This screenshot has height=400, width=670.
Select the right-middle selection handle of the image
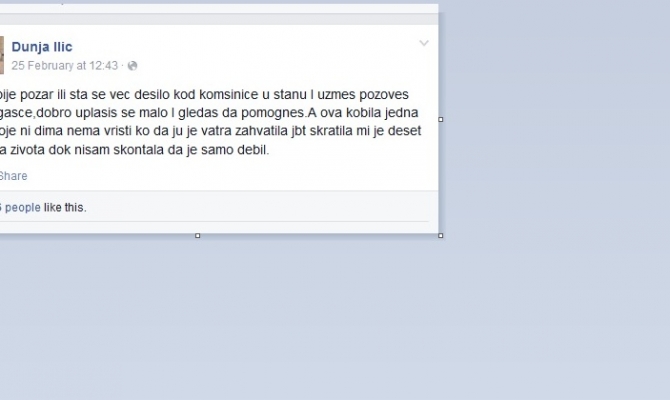(x=441, y=120)
